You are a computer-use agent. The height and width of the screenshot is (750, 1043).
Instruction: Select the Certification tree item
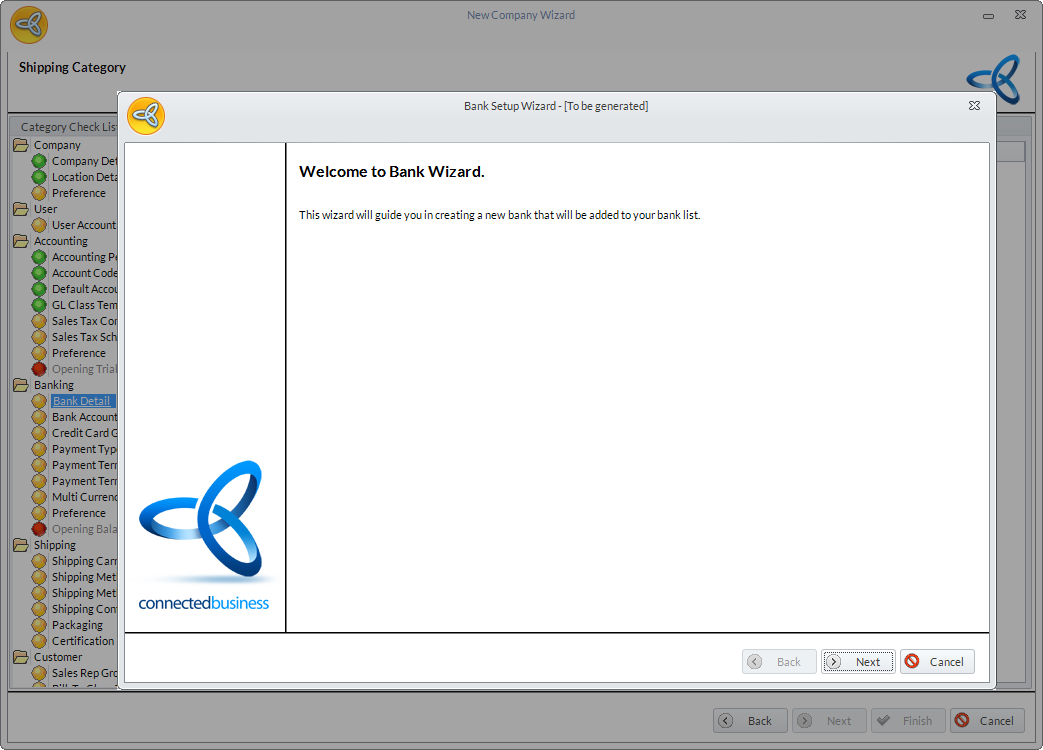pyautogui.click(x=83, y=641)
